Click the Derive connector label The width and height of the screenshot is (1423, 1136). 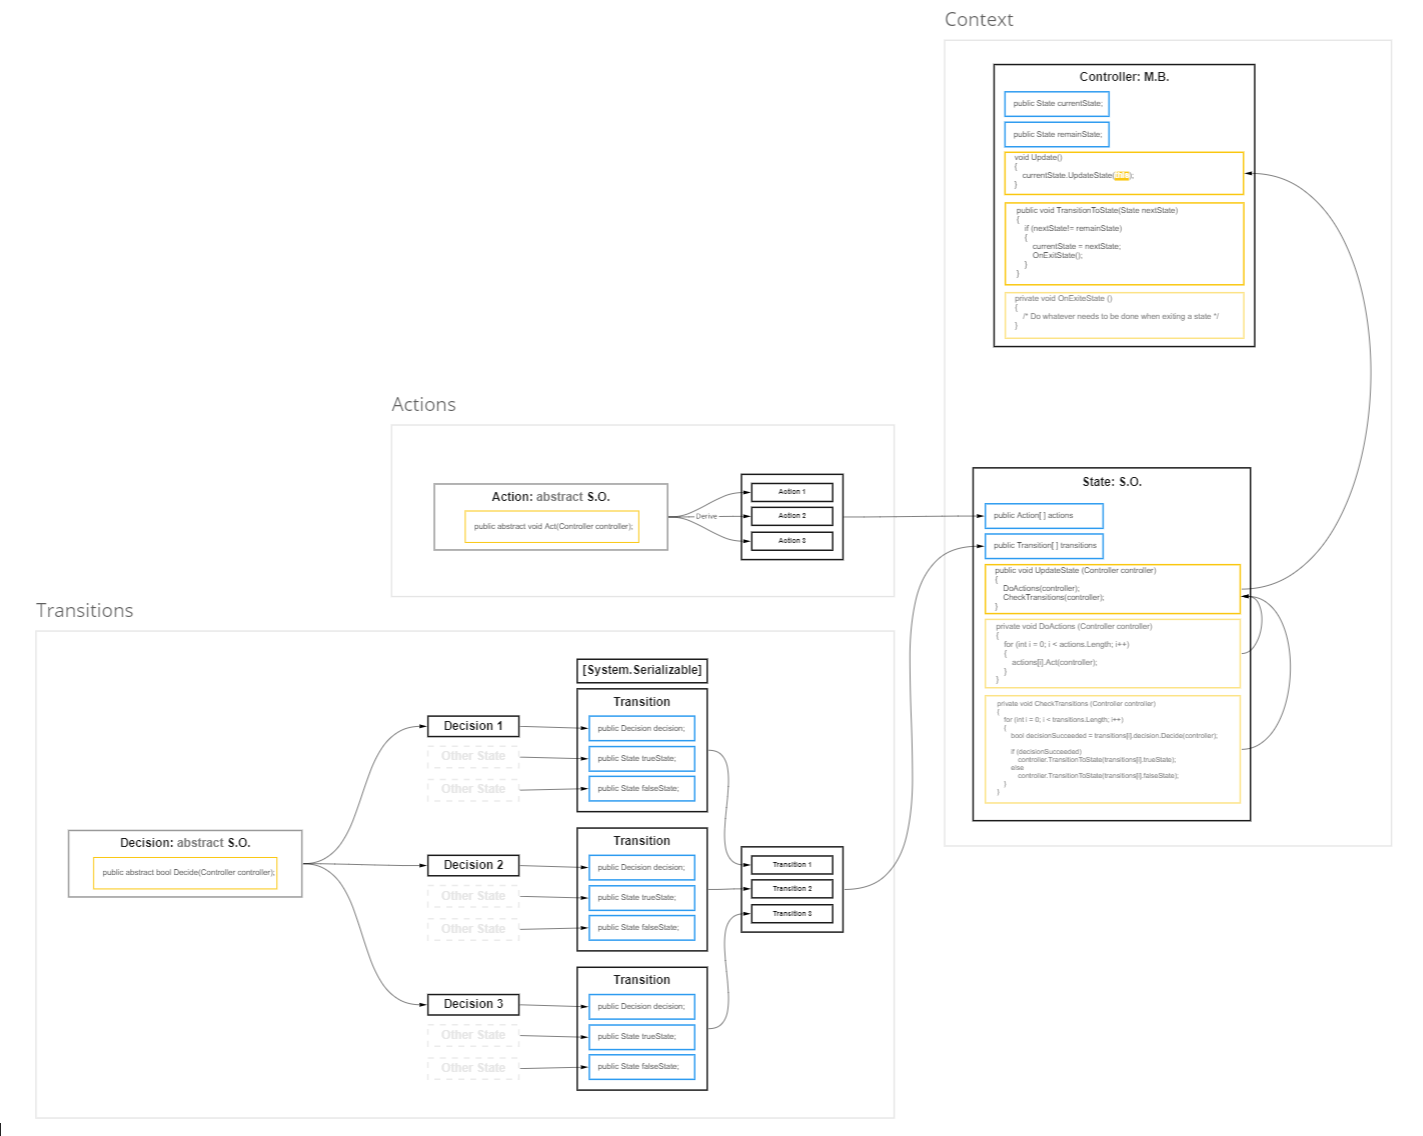coord(706,516)
